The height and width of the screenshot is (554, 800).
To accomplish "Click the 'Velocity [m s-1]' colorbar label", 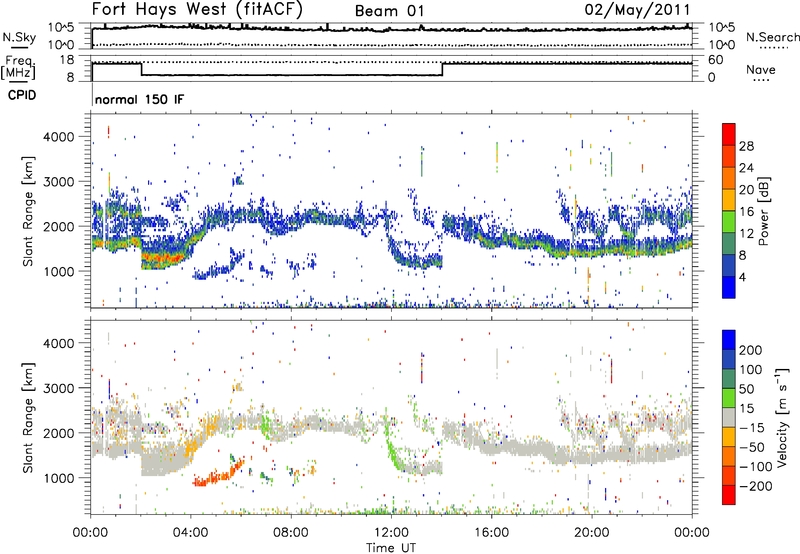I will coord(782,417).
